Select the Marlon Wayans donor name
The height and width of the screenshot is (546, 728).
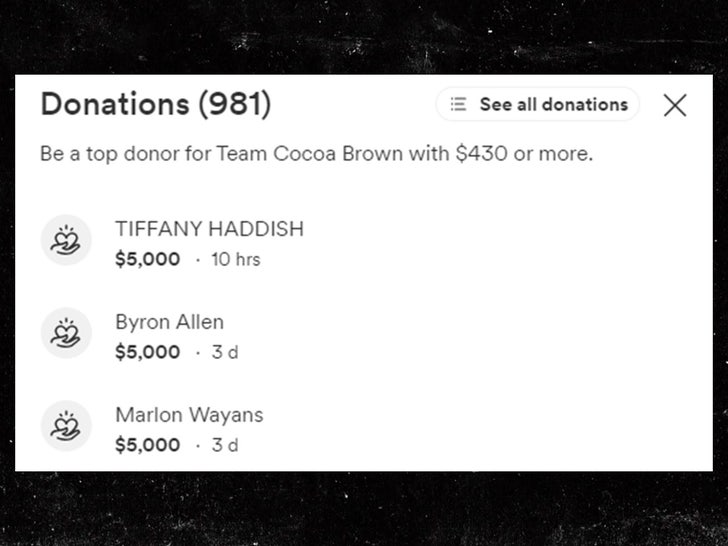tap(189, 415)
